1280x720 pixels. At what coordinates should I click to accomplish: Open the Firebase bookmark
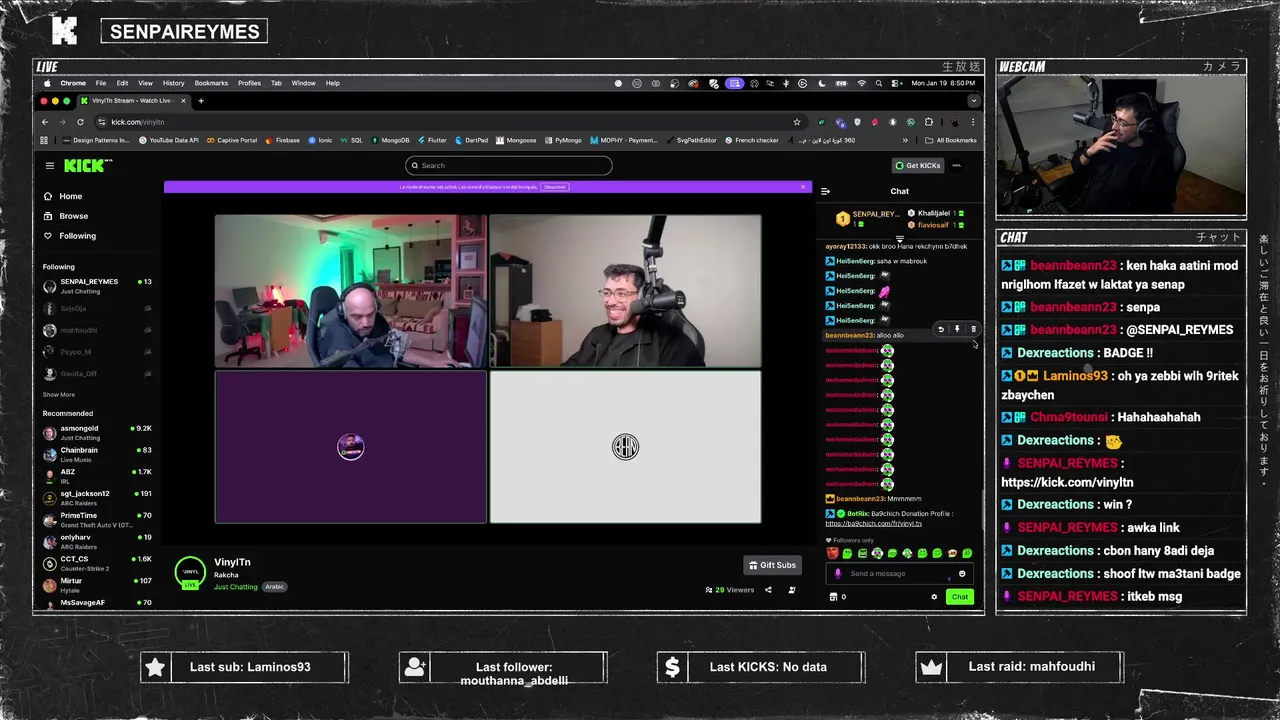[283, 140]
